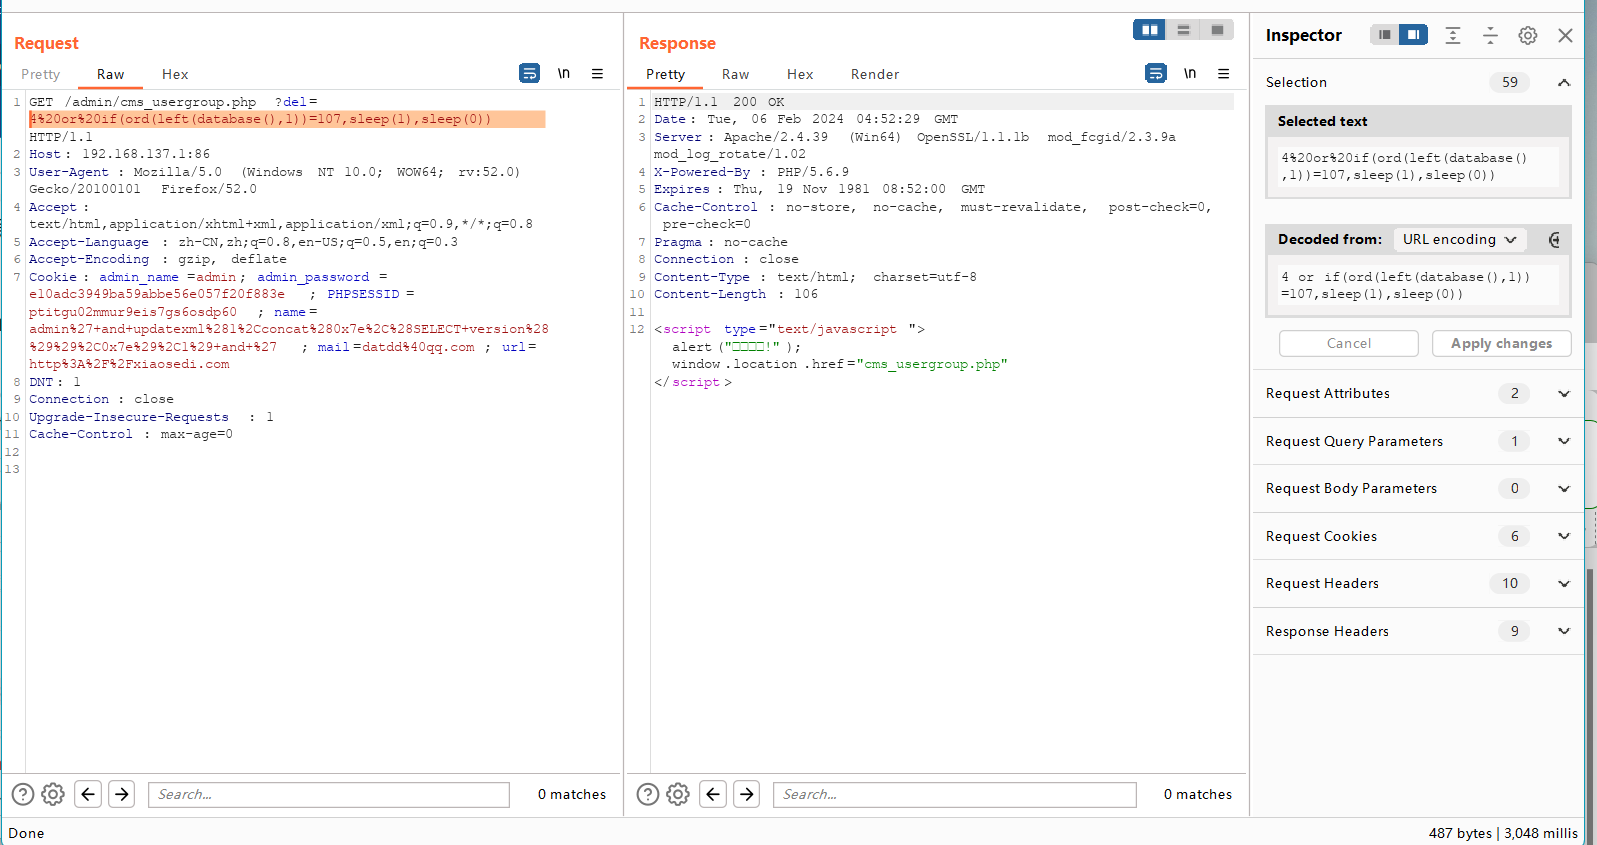Screen dimensions: 1597x845
Task: Collapse all Inspector sections icon
Action: click(1490, 35)
